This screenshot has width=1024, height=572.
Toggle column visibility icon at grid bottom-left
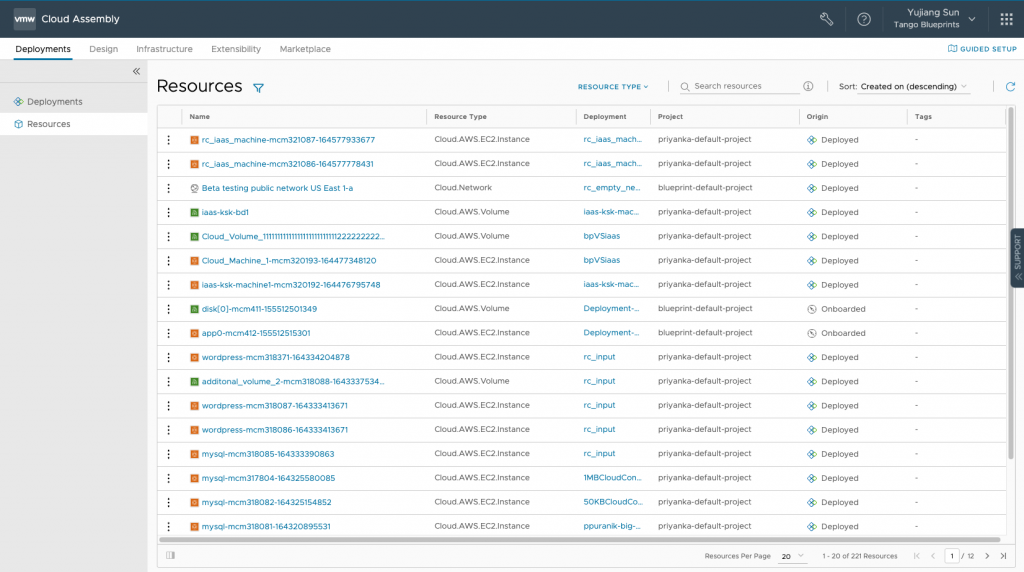click(170, 555)
